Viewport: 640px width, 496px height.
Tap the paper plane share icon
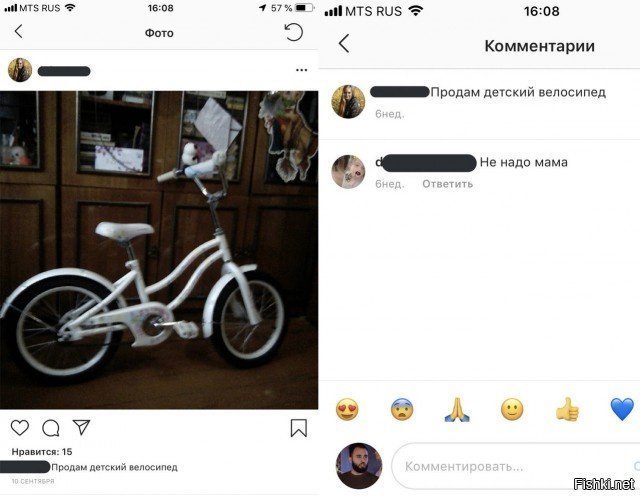tap(81, 427)
